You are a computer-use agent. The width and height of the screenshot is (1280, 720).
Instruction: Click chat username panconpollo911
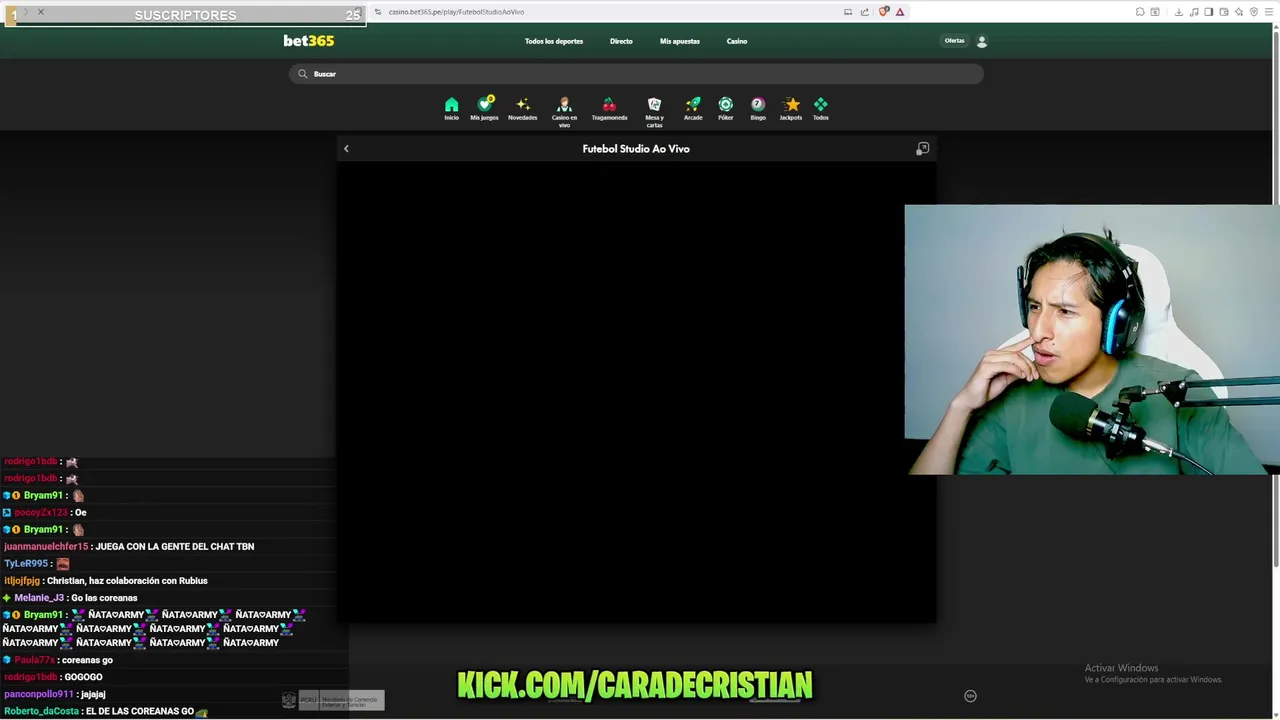[x=39, y=694]
